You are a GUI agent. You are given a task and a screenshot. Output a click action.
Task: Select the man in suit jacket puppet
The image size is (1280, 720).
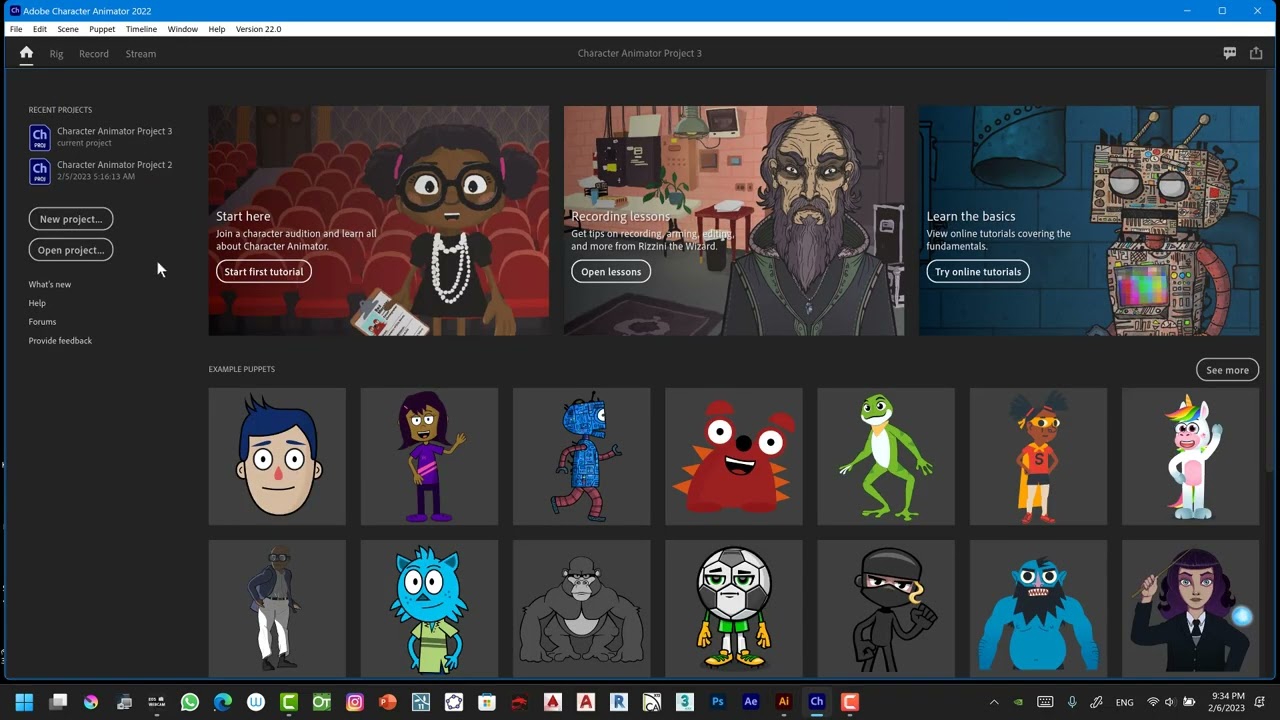tap(277, 608)
